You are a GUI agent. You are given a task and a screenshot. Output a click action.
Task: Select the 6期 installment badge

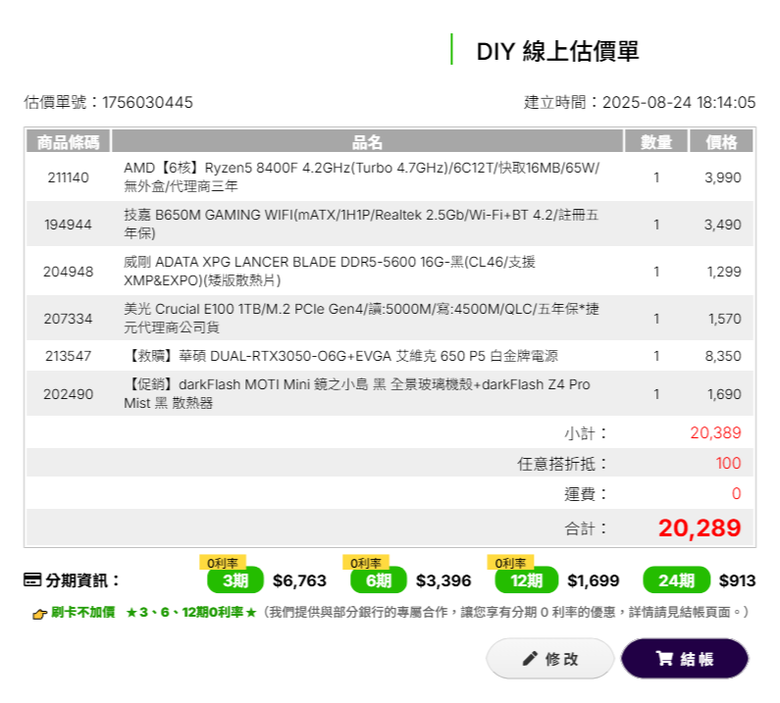point(379,580)
